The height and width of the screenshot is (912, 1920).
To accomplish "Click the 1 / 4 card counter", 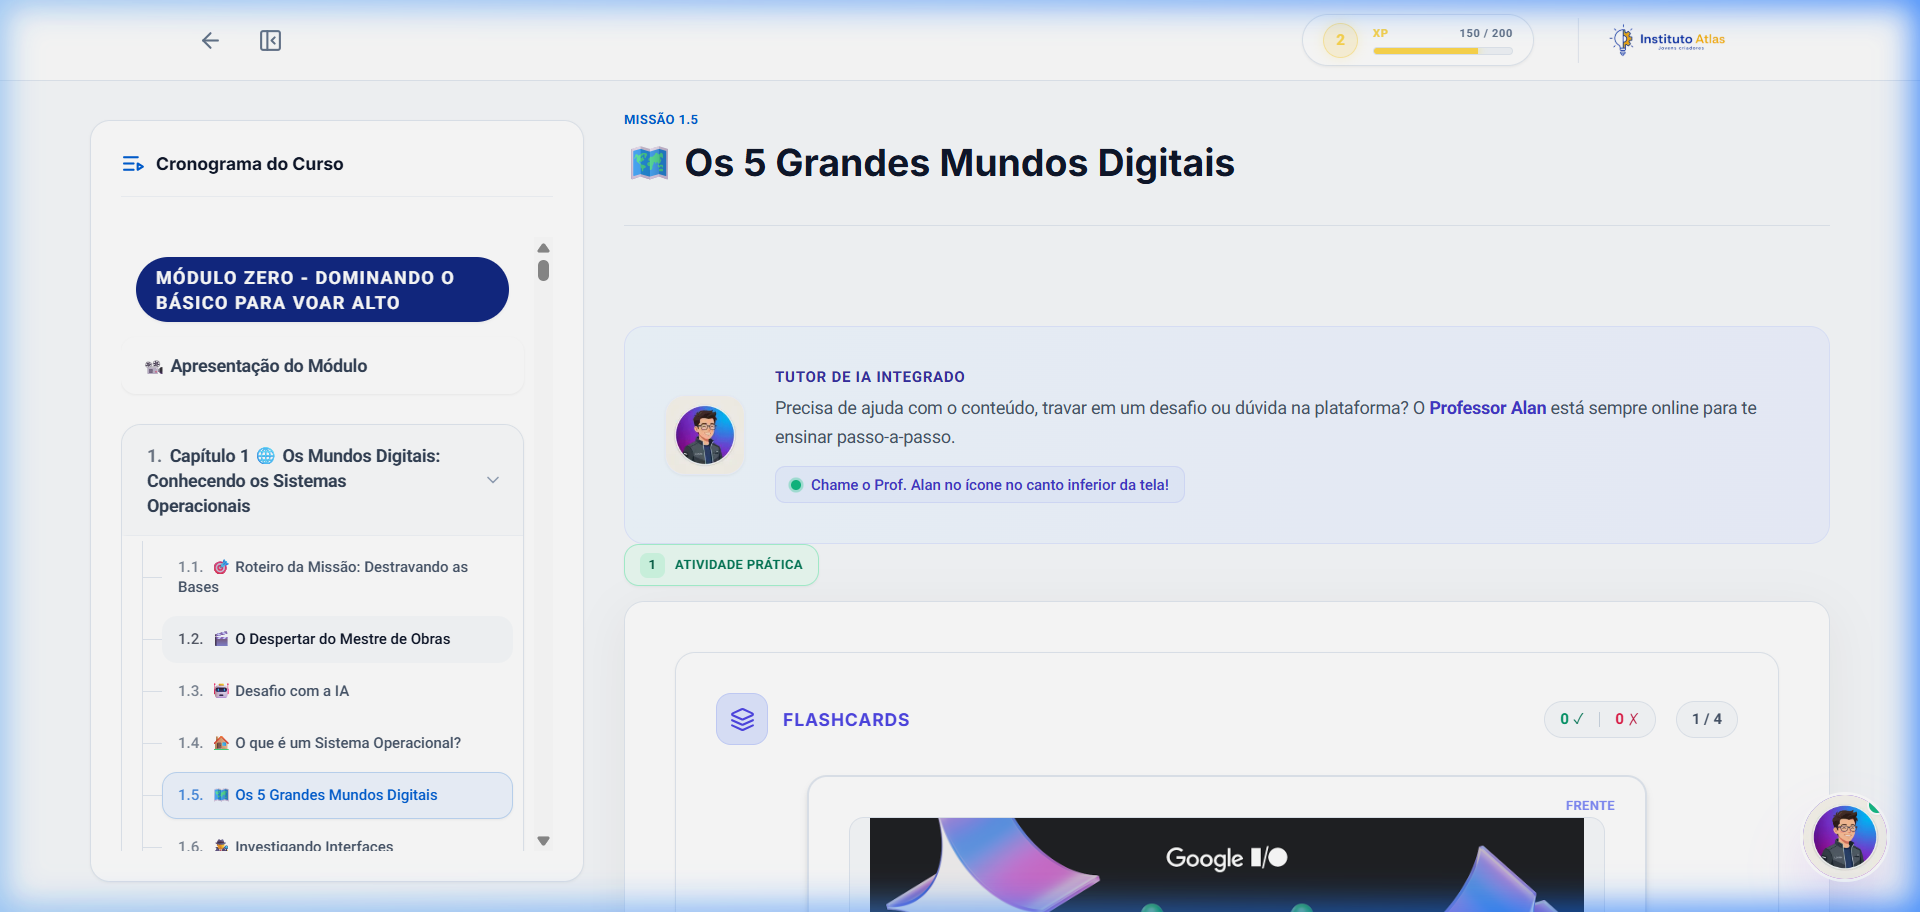I will [1706, 719].
